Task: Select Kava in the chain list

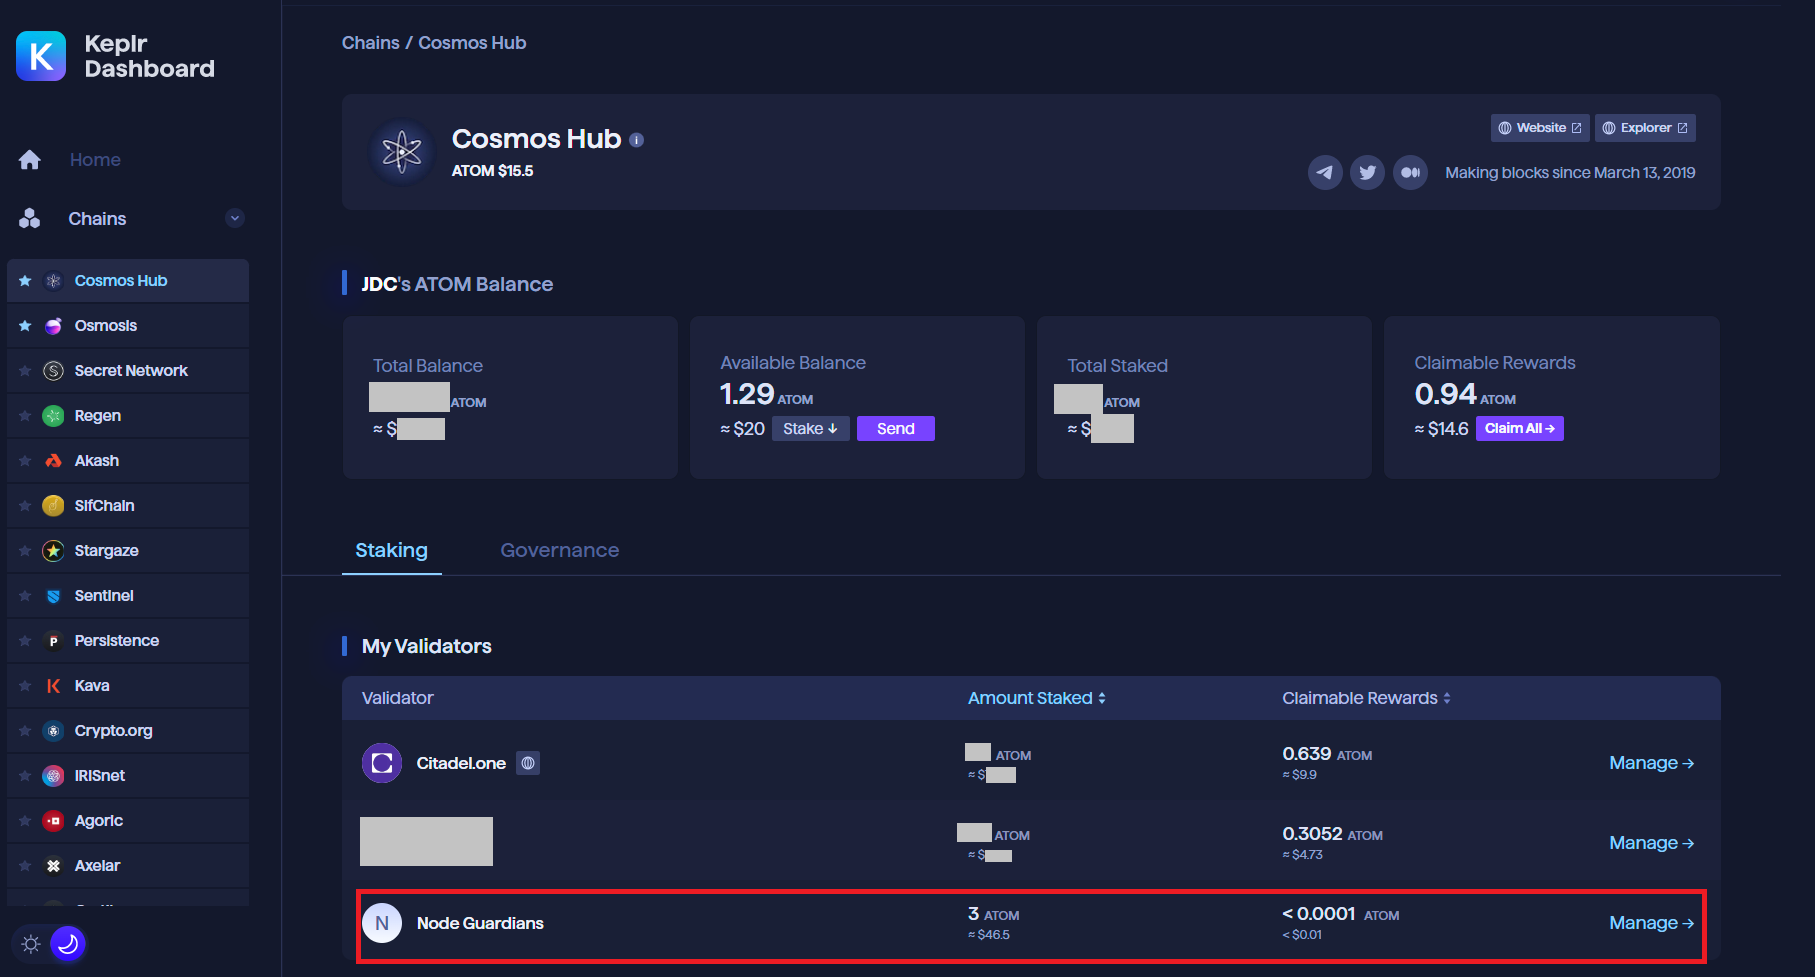Action: click(x=128, y=686)
